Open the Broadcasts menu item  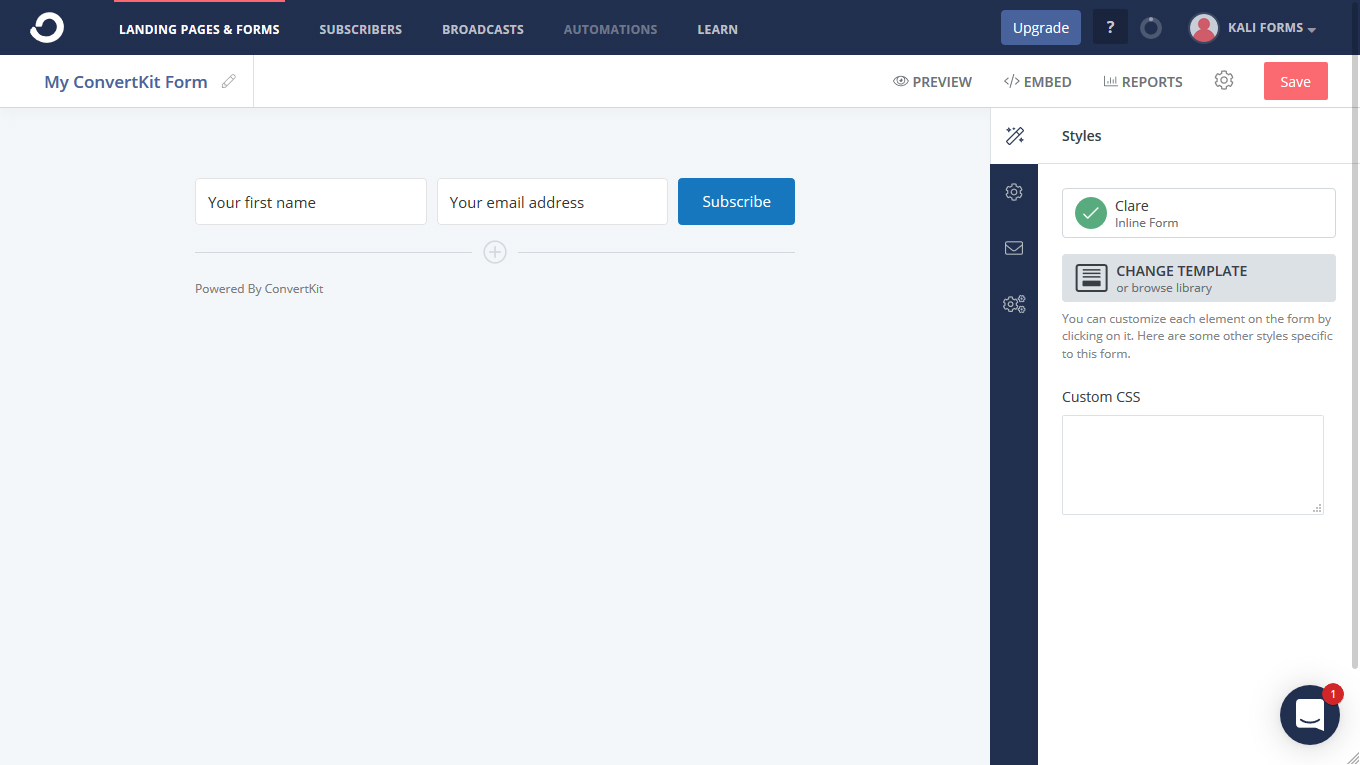tap(482, 29)
